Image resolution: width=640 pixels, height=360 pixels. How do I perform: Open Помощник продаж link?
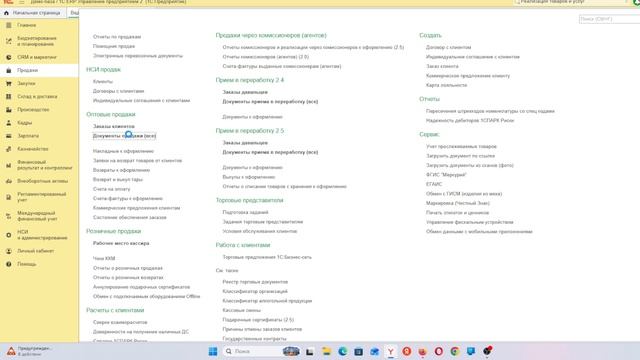click(x=113, y=46)
